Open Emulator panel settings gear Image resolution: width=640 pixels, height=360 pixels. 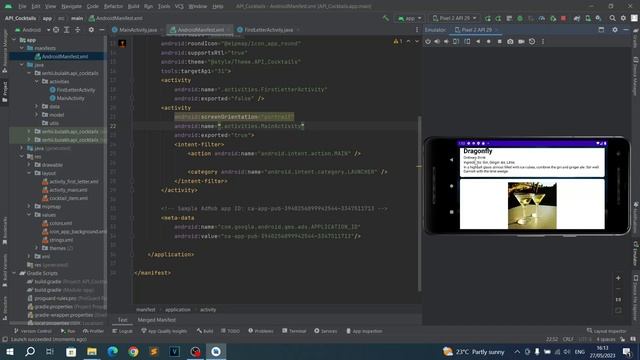click(x=615, y=30)
